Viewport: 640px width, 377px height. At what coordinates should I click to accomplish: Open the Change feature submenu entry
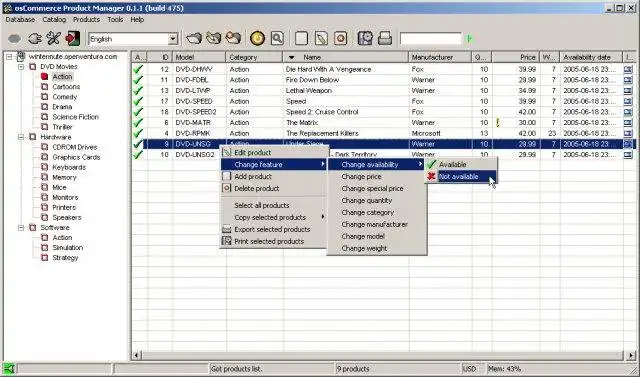tap(274, 164)
